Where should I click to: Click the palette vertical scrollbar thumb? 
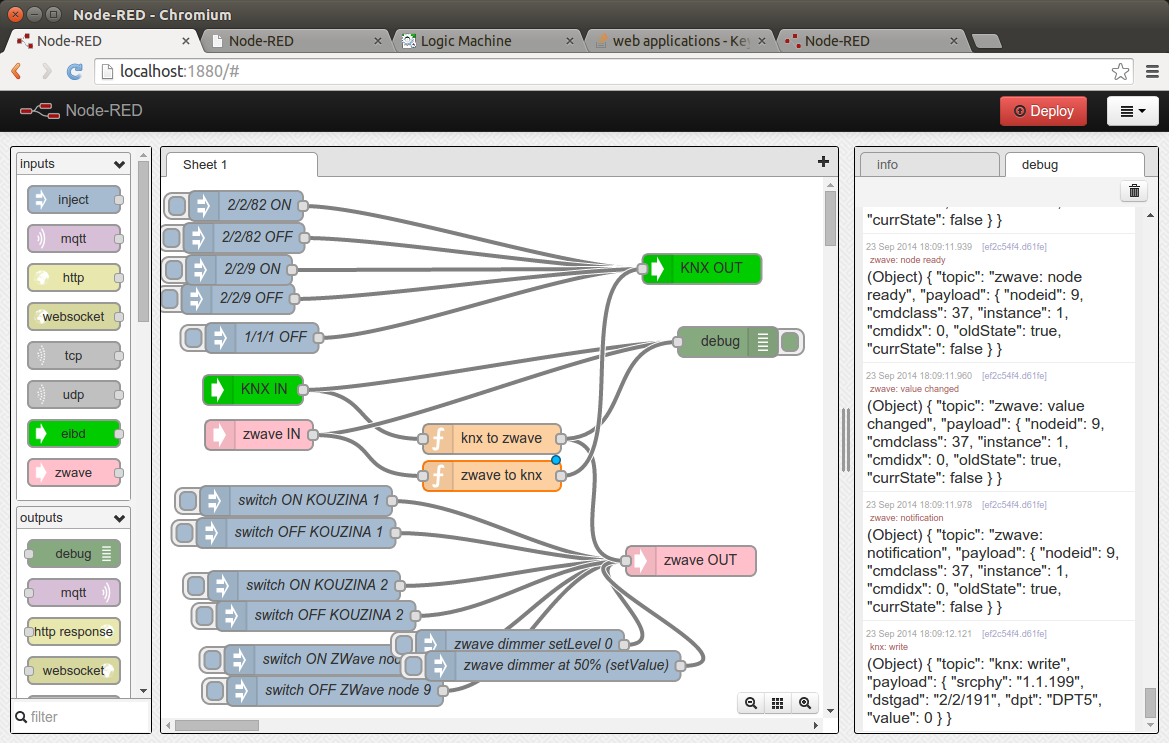144,240
